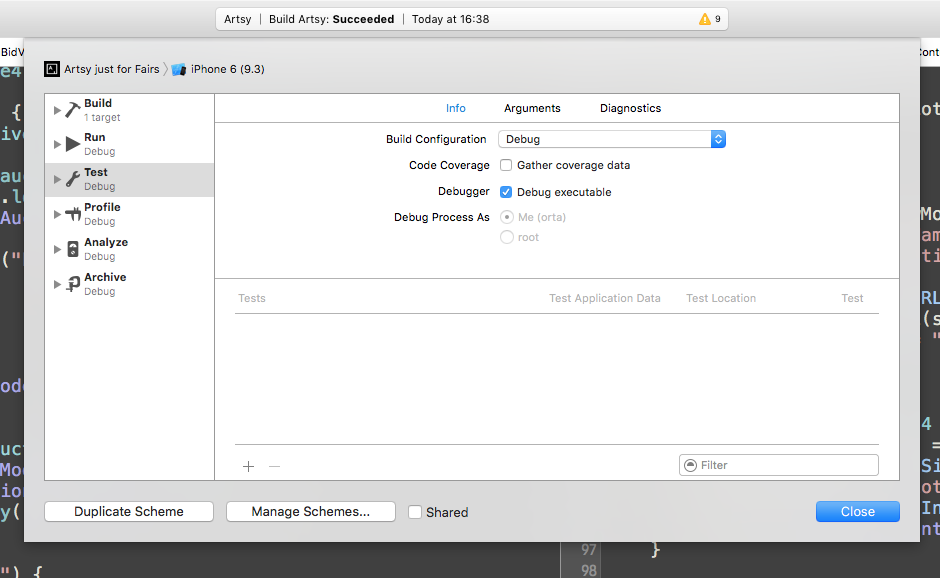This screenshot has height=578, width=940.
Task: Select the Me (orta) radio button
Action: [507, 217]
